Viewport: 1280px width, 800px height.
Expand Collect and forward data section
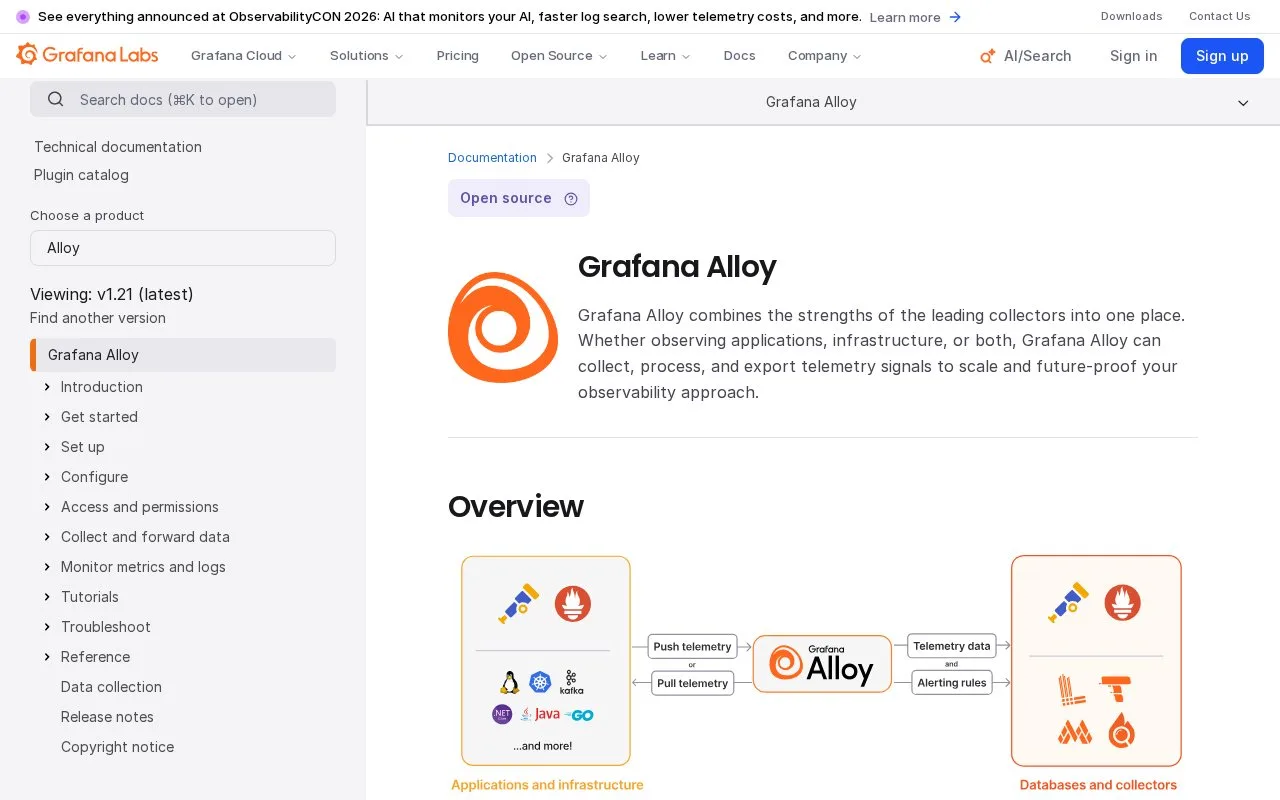[x=47, y=537]
